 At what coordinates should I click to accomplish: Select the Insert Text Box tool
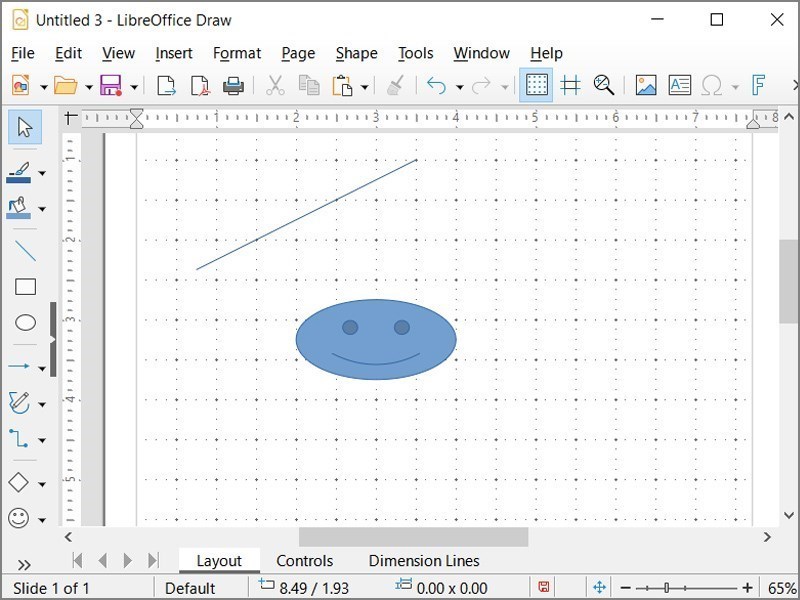pos(680,85)
